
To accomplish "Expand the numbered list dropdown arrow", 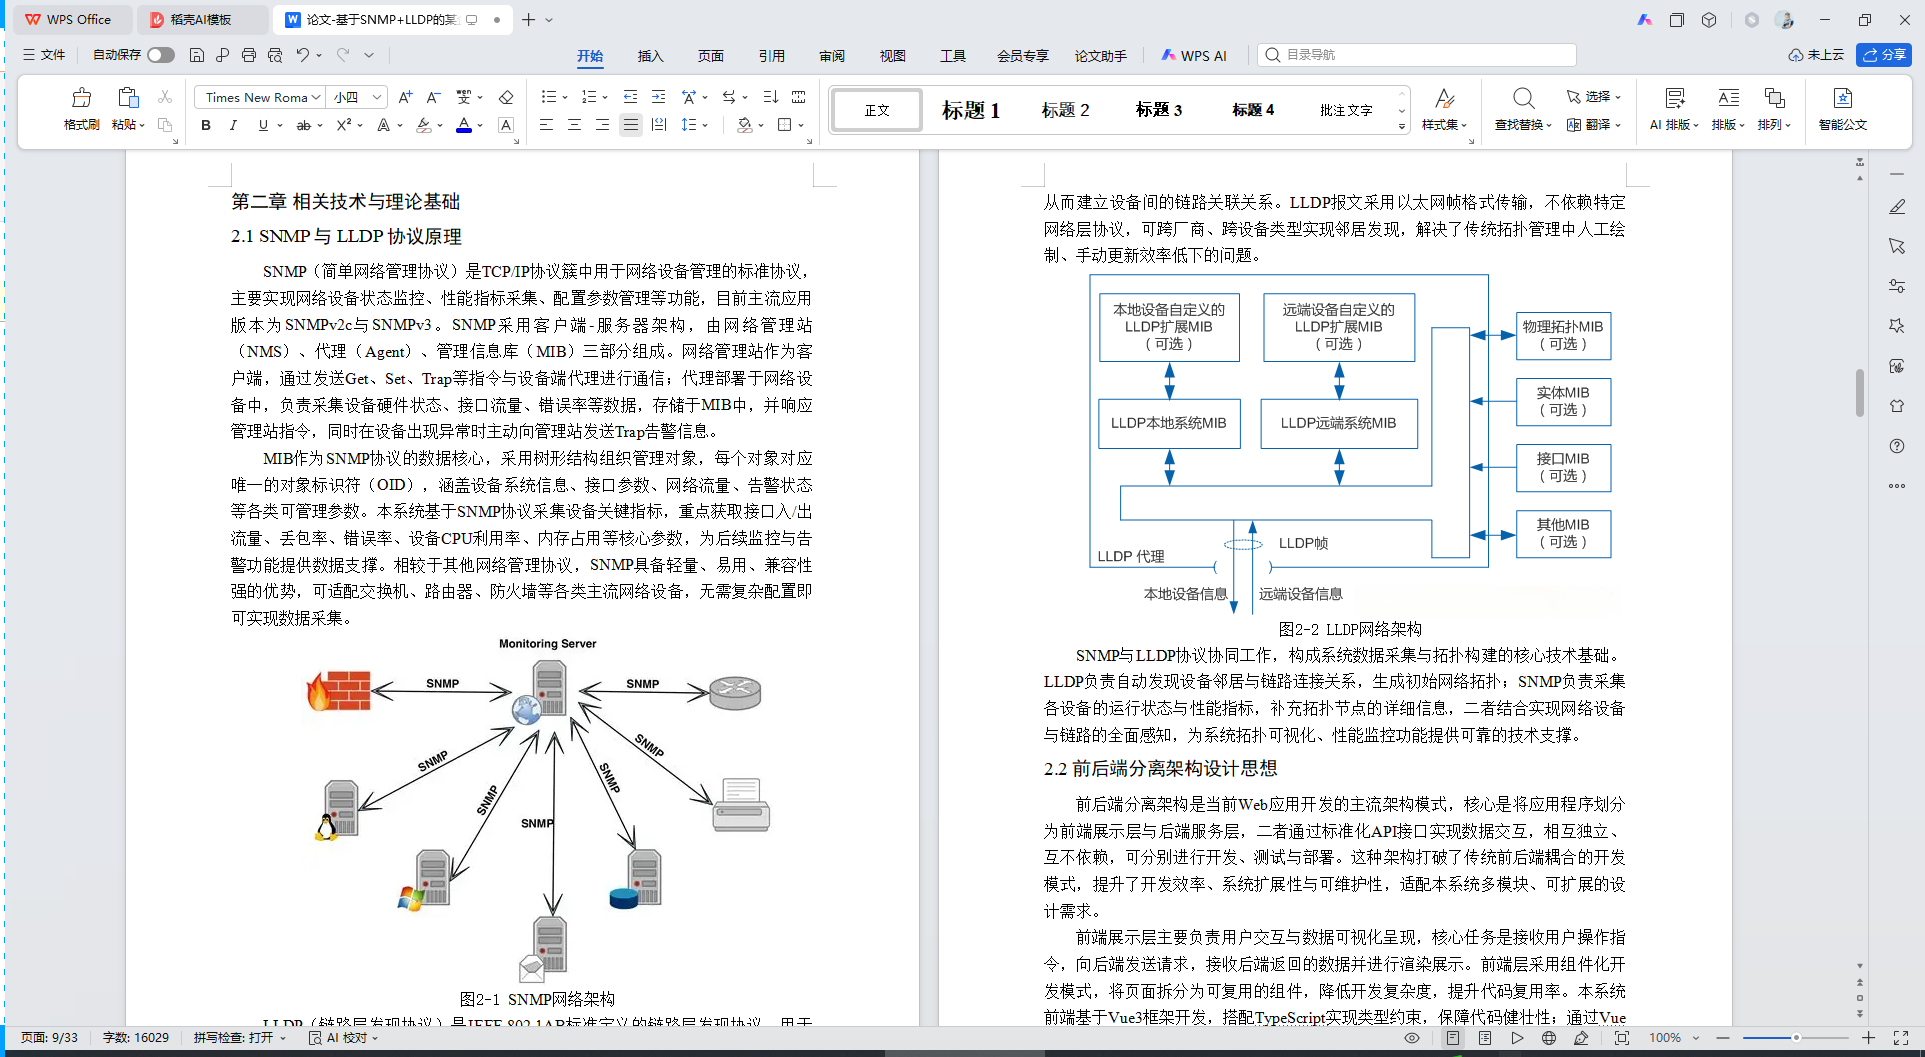I will pos(605,98).
